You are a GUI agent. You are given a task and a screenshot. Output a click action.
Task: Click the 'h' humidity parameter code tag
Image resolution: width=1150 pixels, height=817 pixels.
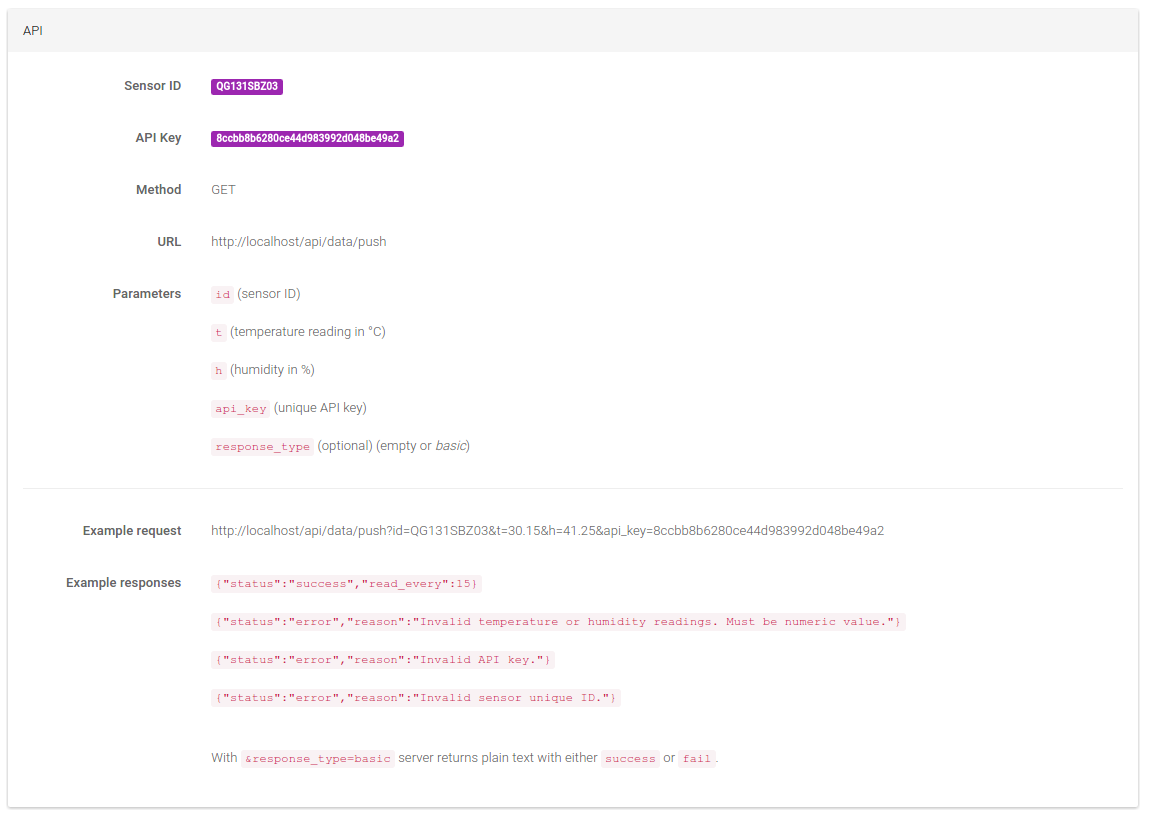tap(219, 371)
